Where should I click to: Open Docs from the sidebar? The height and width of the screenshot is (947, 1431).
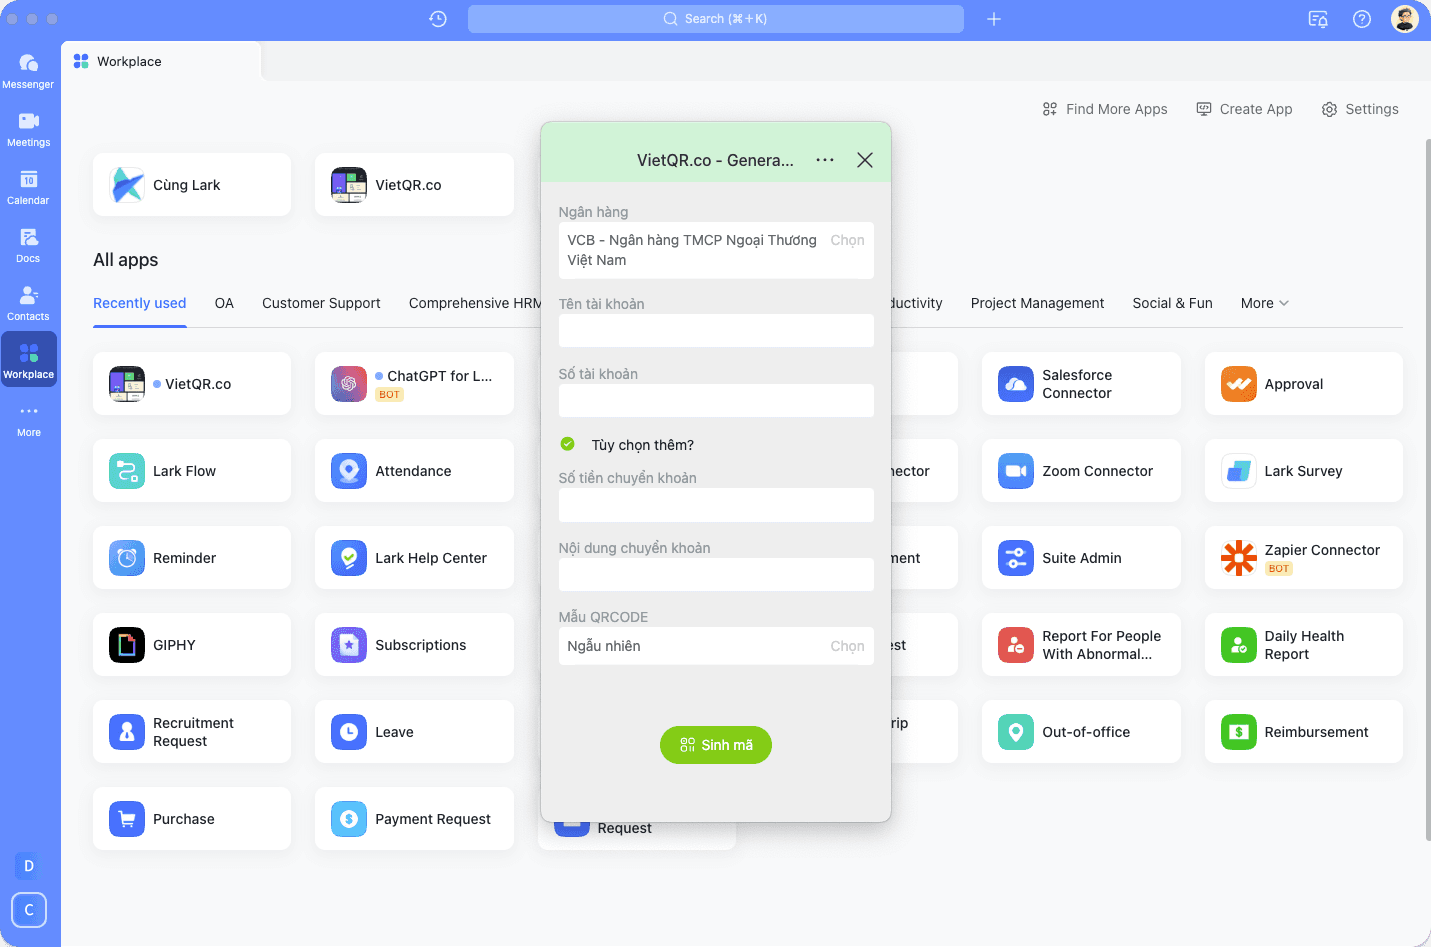(28, 244)
